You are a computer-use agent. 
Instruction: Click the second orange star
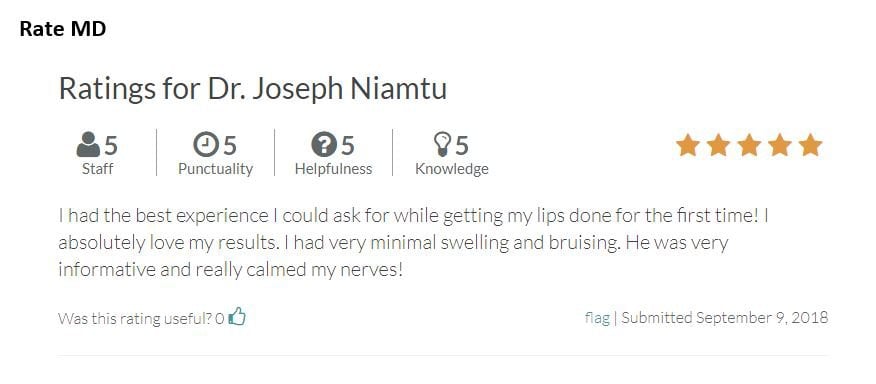tap(718, 145)
